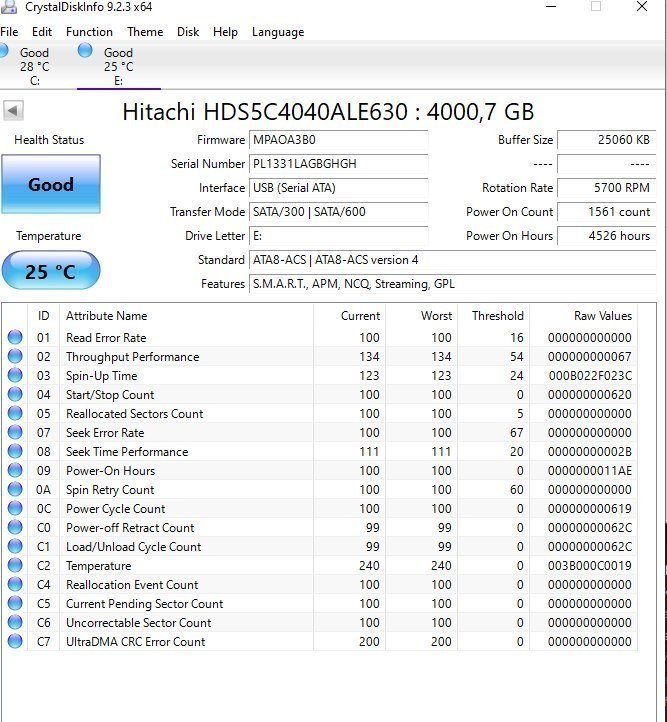Click the CrystalDiskInfo app icon in title bar
Viewport: 667px width, 722px height.
click(8, 6)
